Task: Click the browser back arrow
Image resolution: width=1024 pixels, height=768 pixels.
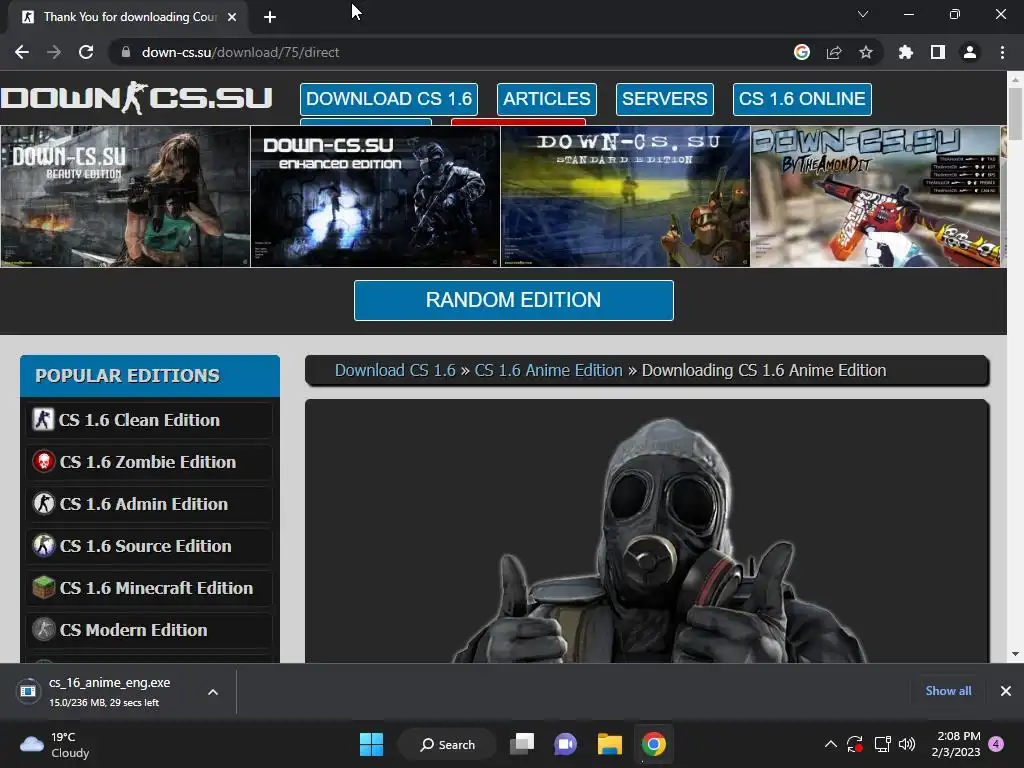Action: (22, 52)
